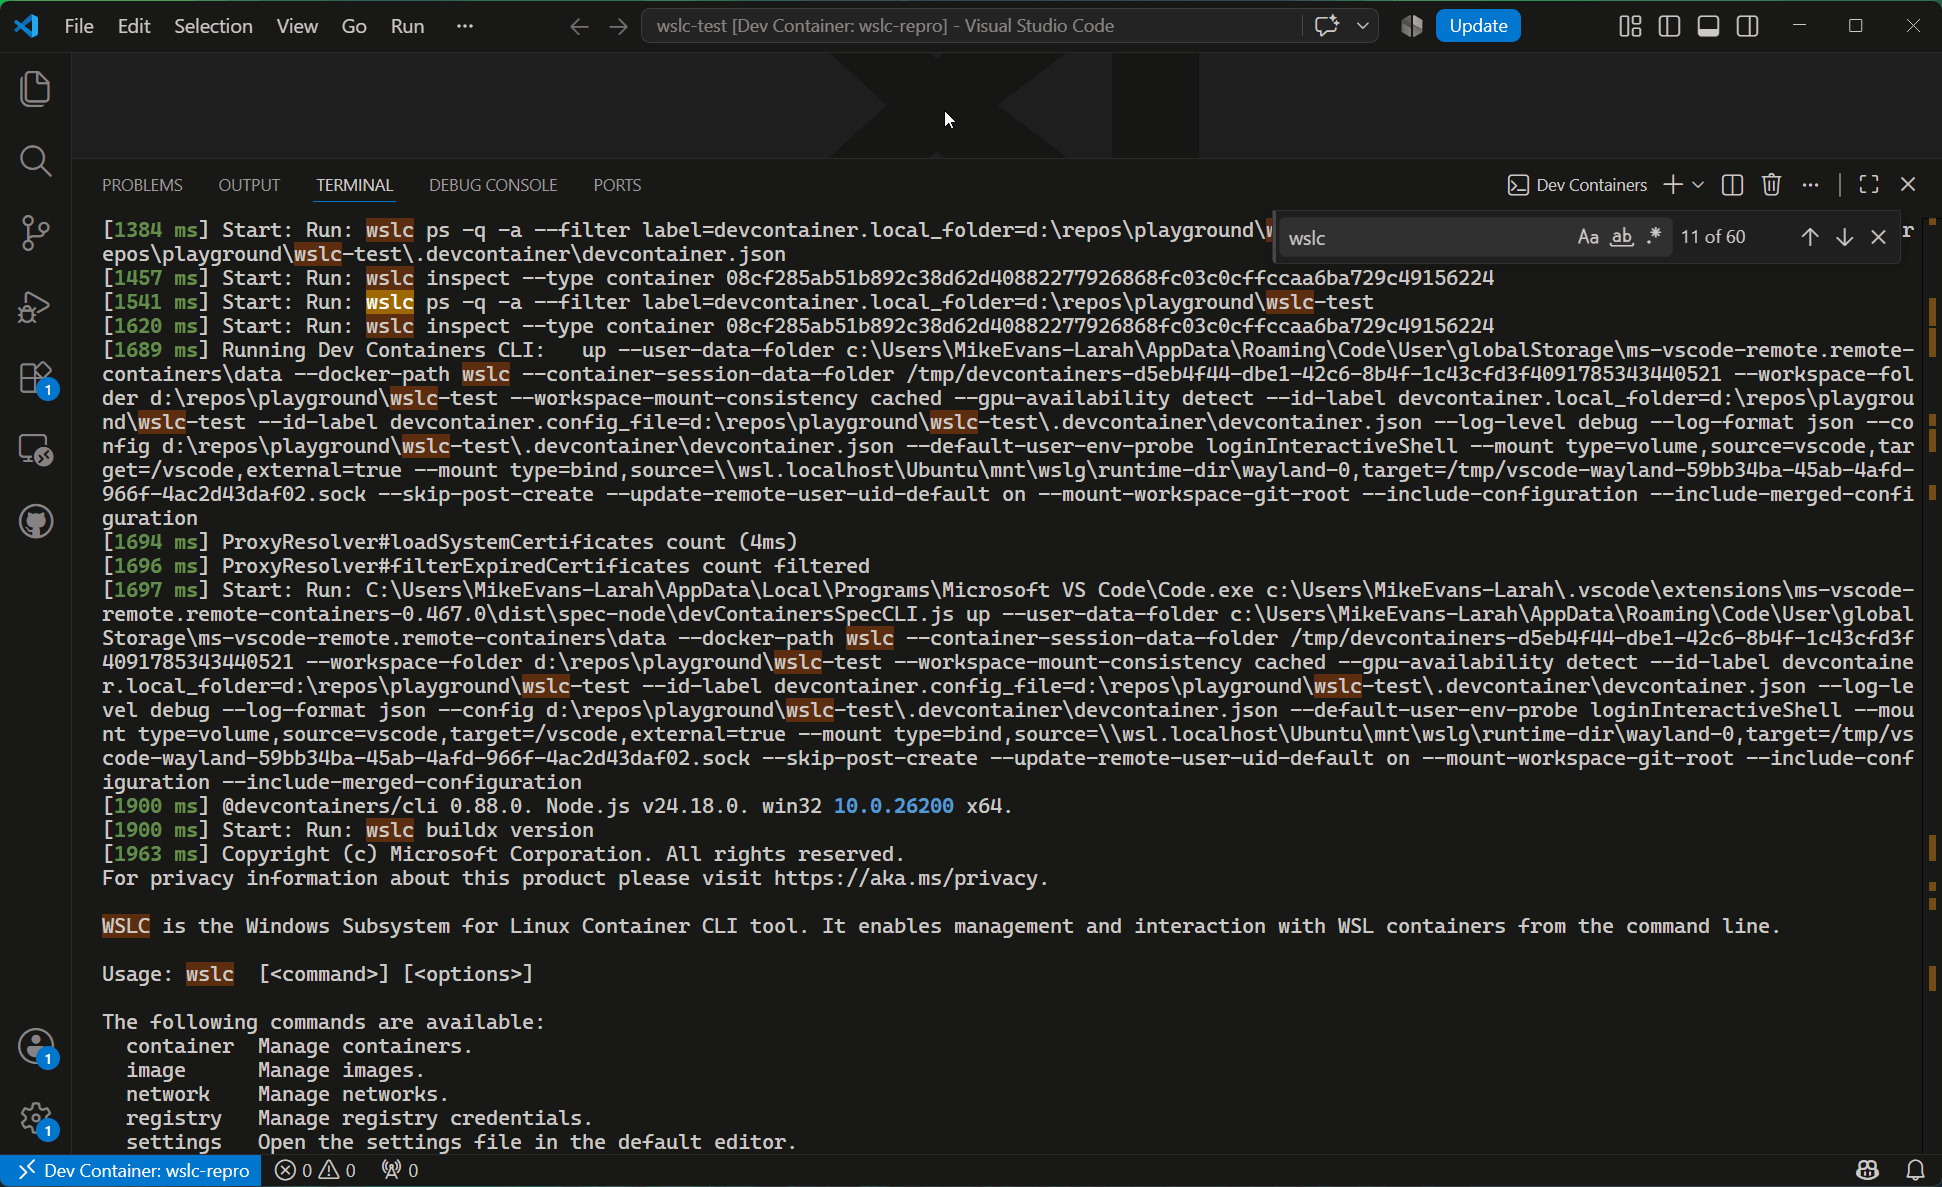Switch to the DEBUG CONSOLE tab
The height and width of the screenshot is (1187, 1942).
click(493, 185)
